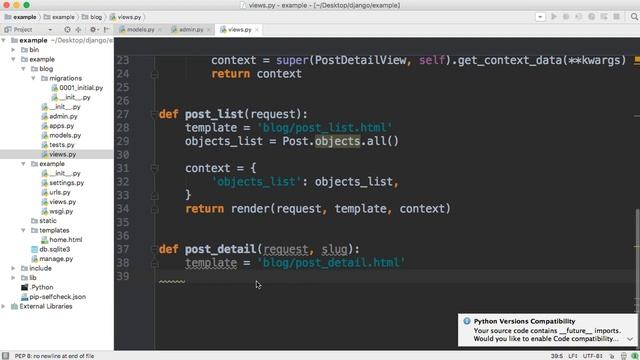Open the Project view dropdown
640x360 pixels.
click(x=50, y=30)
